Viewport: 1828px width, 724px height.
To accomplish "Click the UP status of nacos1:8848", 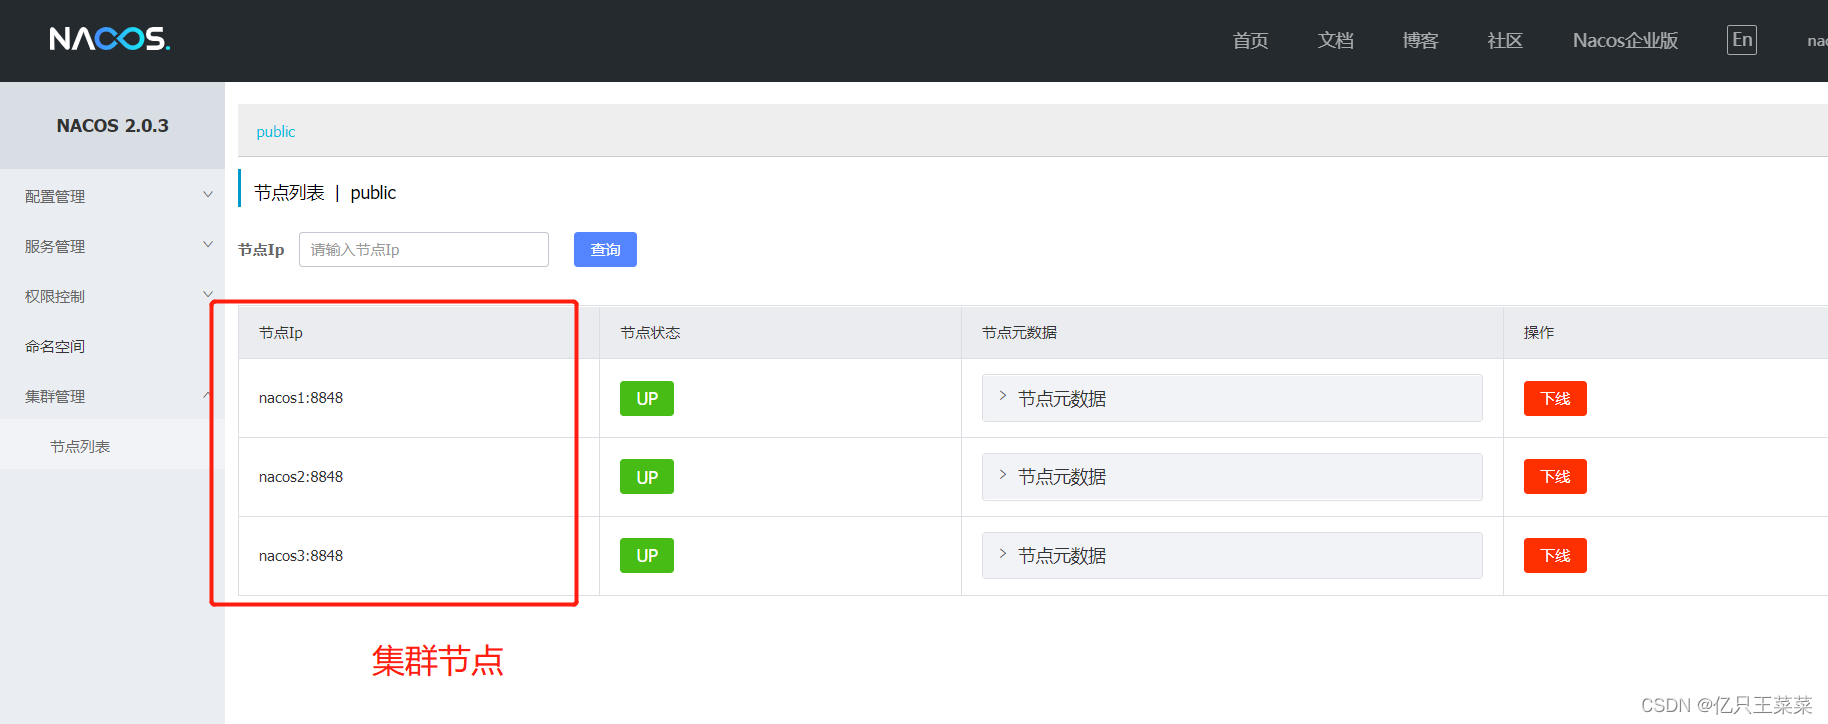I will point(647,398).
